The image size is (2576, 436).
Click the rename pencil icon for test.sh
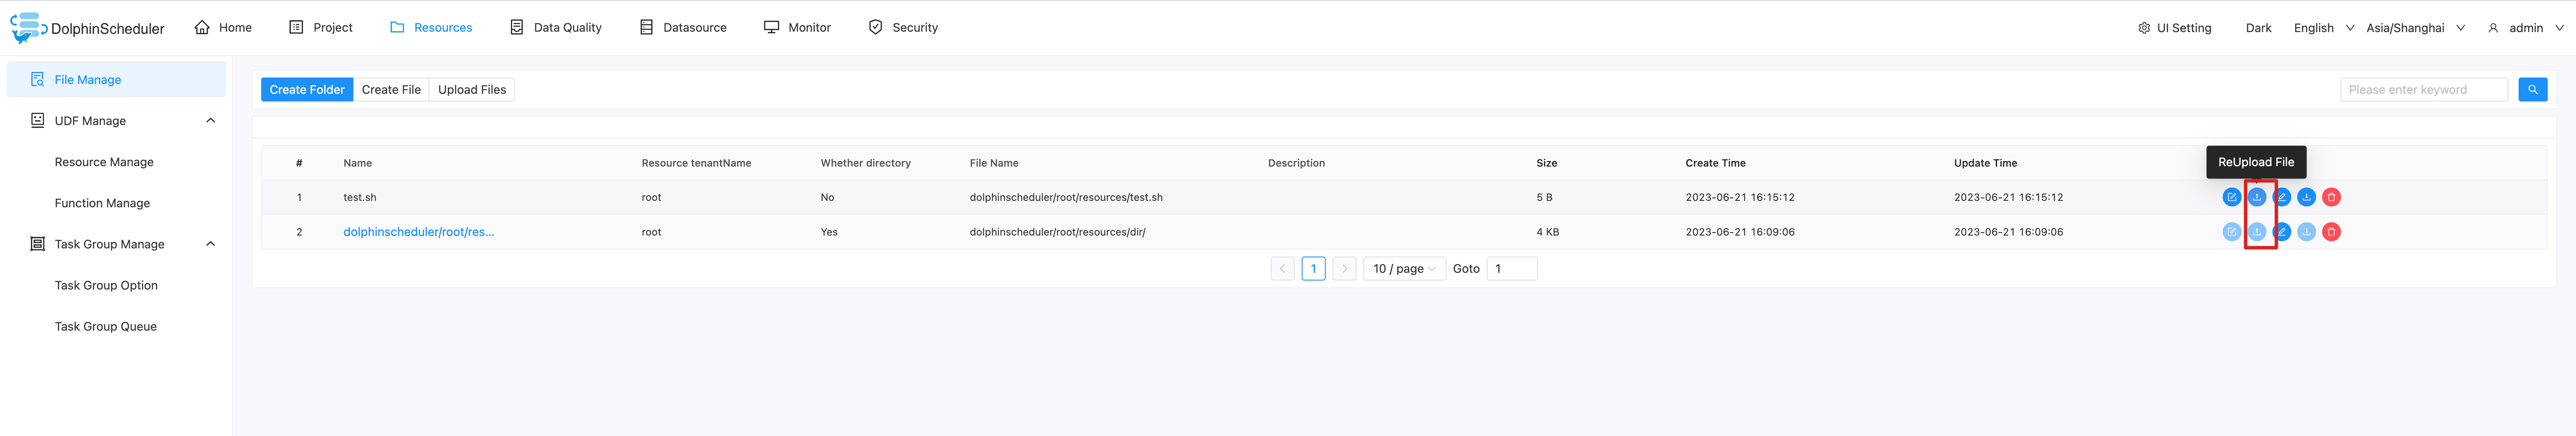click(2281, 197)
